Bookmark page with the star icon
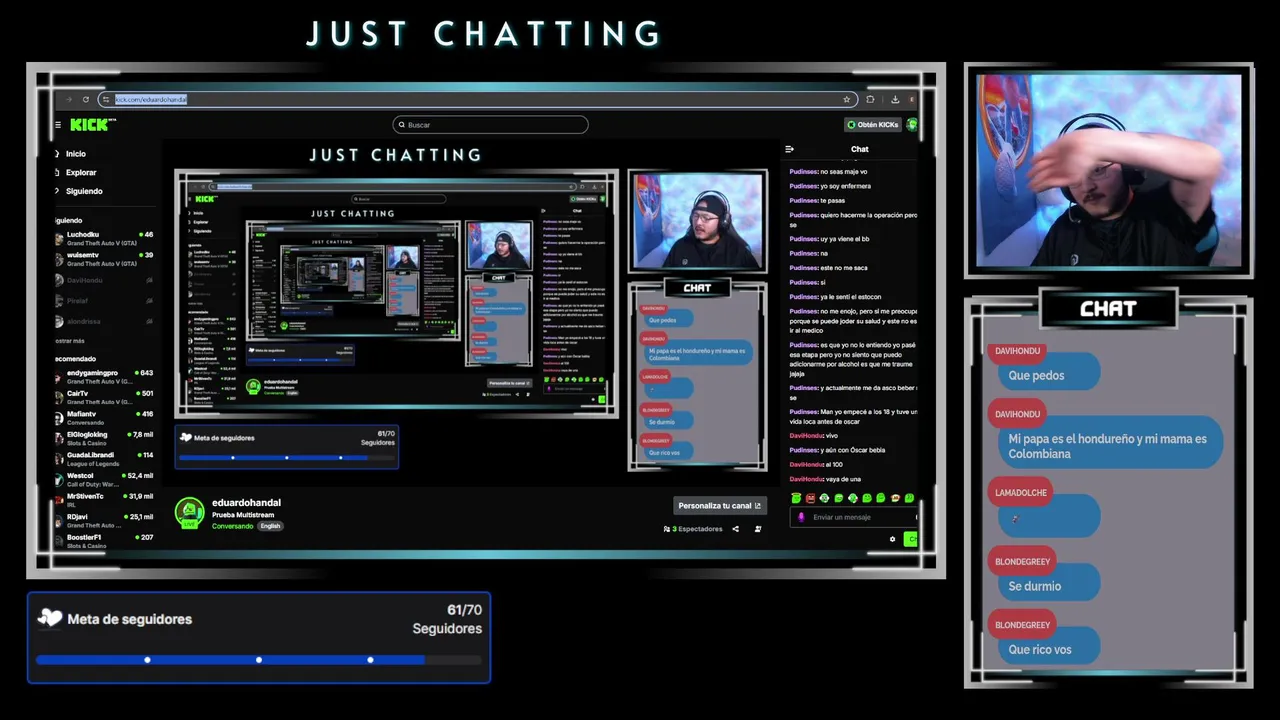 click(847, 99)
